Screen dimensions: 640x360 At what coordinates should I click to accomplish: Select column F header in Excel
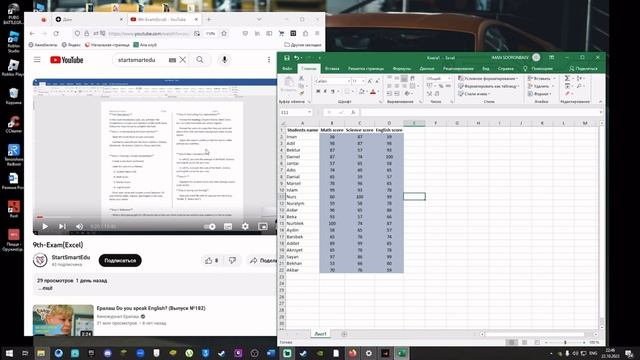click(436, 123)
